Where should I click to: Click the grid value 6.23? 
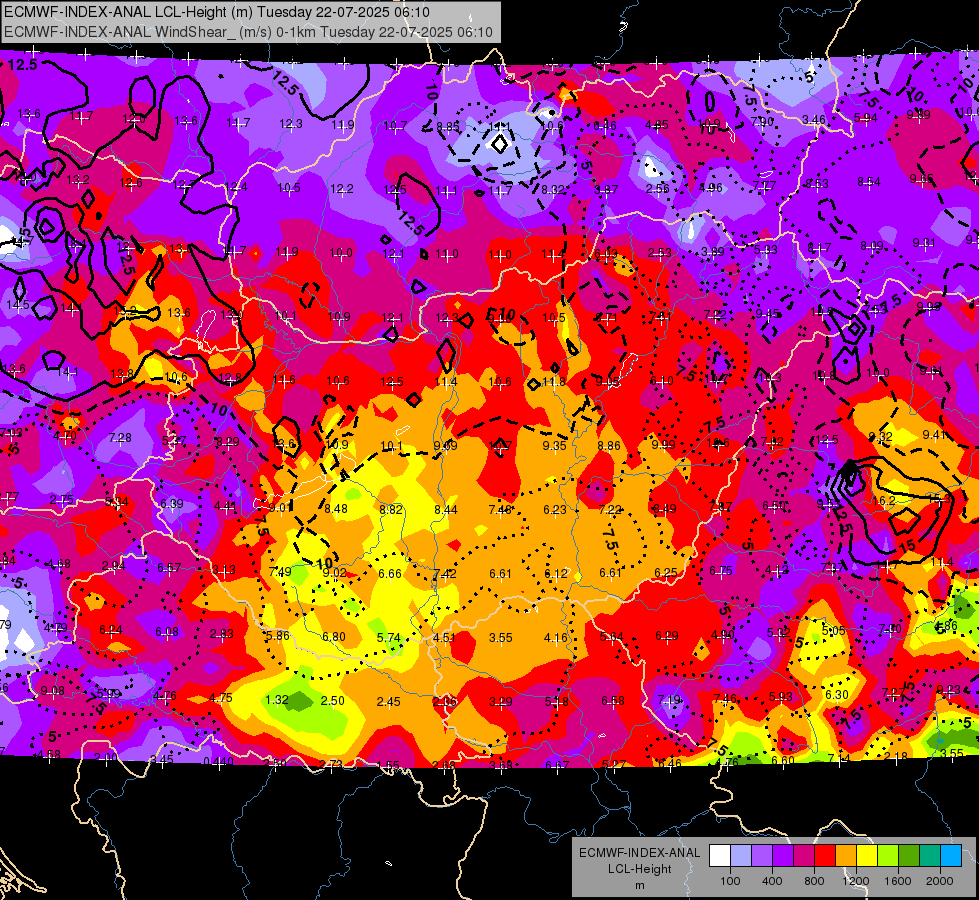pyautogui.click(x=554, y=510)
